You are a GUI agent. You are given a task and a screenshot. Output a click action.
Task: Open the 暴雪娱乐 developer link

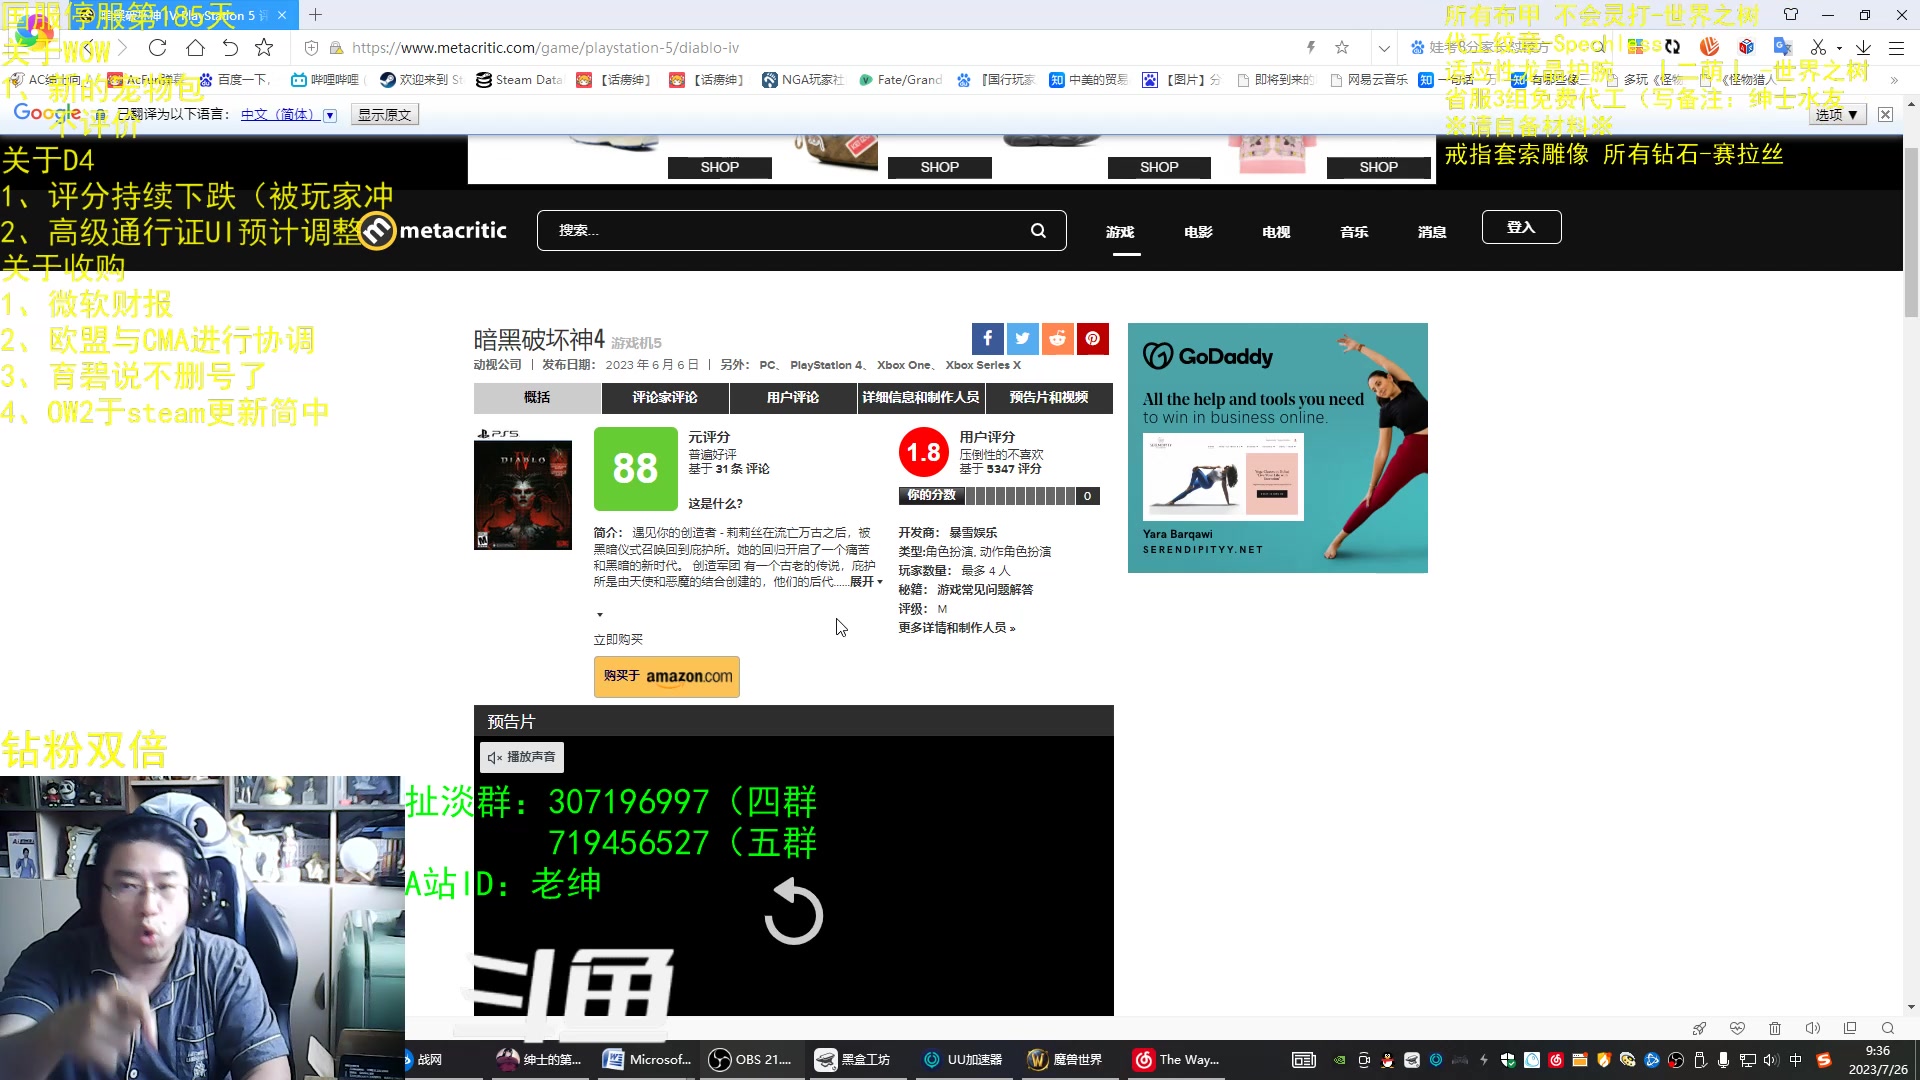pos(973,533)
